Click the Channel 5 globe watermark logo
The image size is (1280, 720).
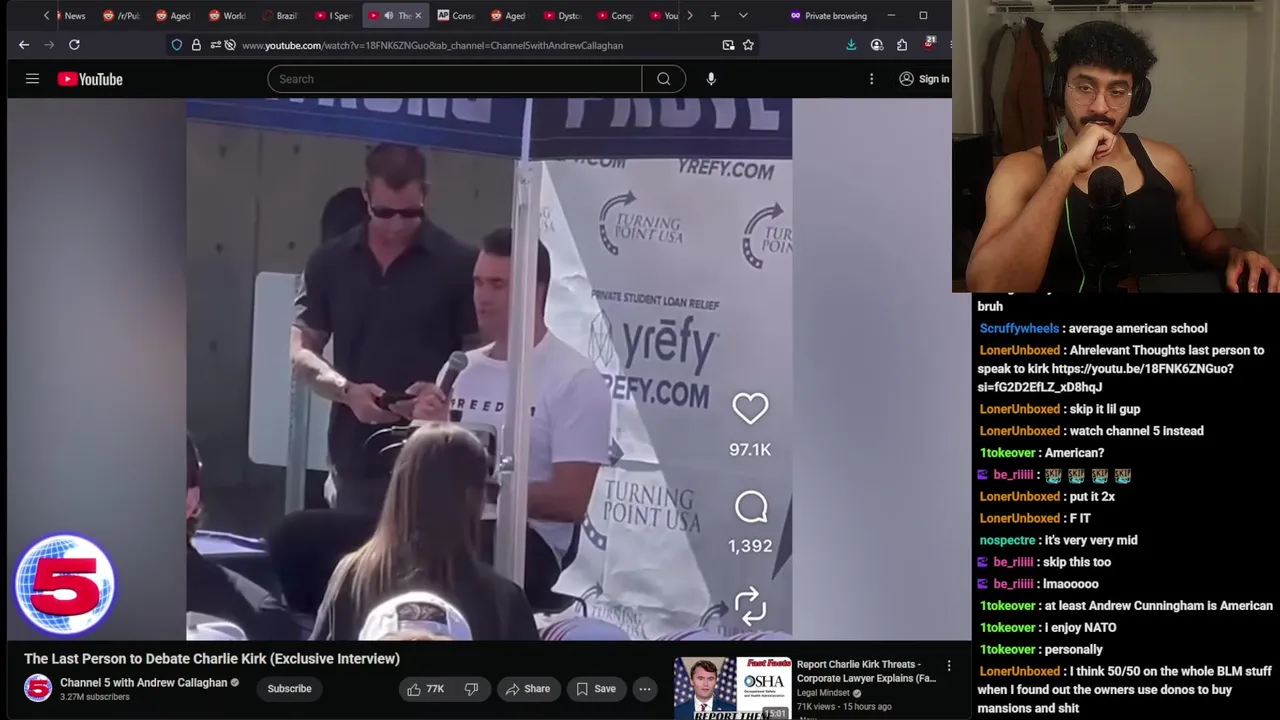(x=66, y=585)
